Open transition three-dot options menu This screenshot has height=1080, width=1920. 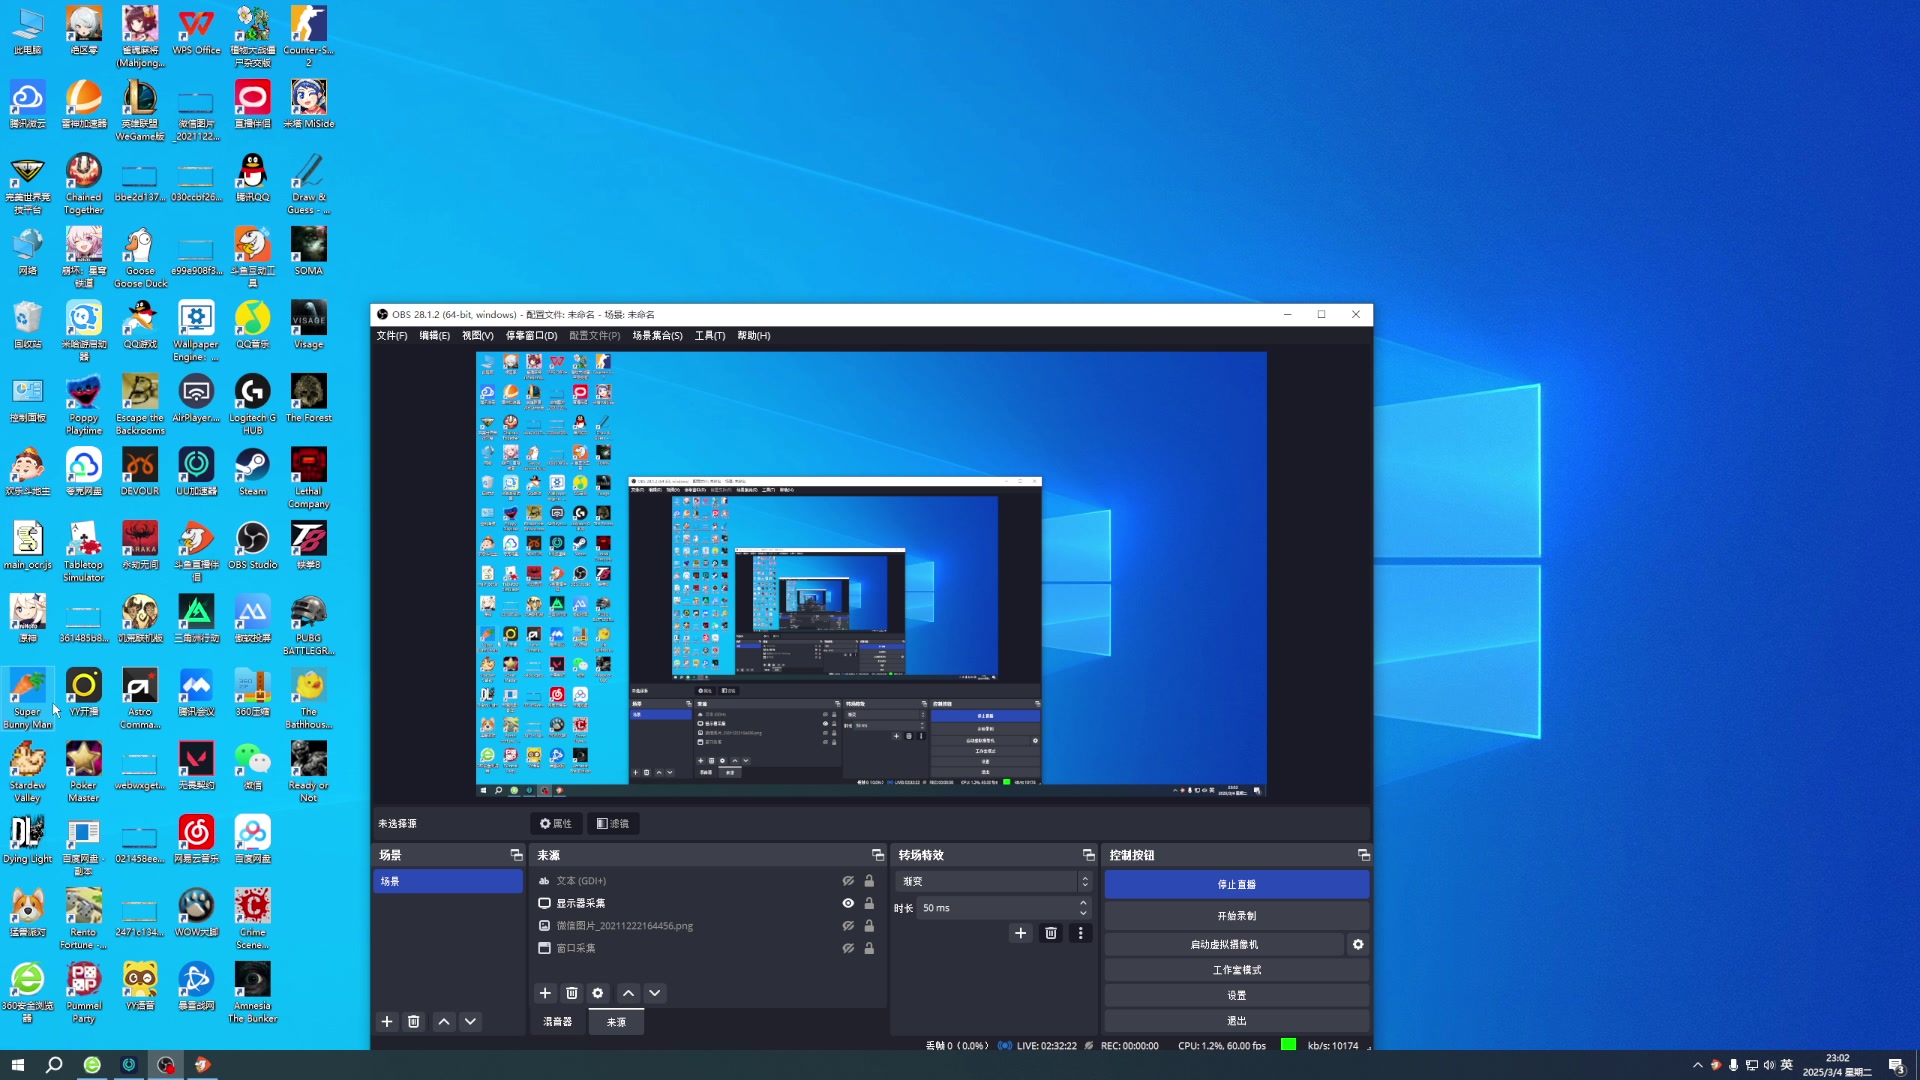point(1080,933)
